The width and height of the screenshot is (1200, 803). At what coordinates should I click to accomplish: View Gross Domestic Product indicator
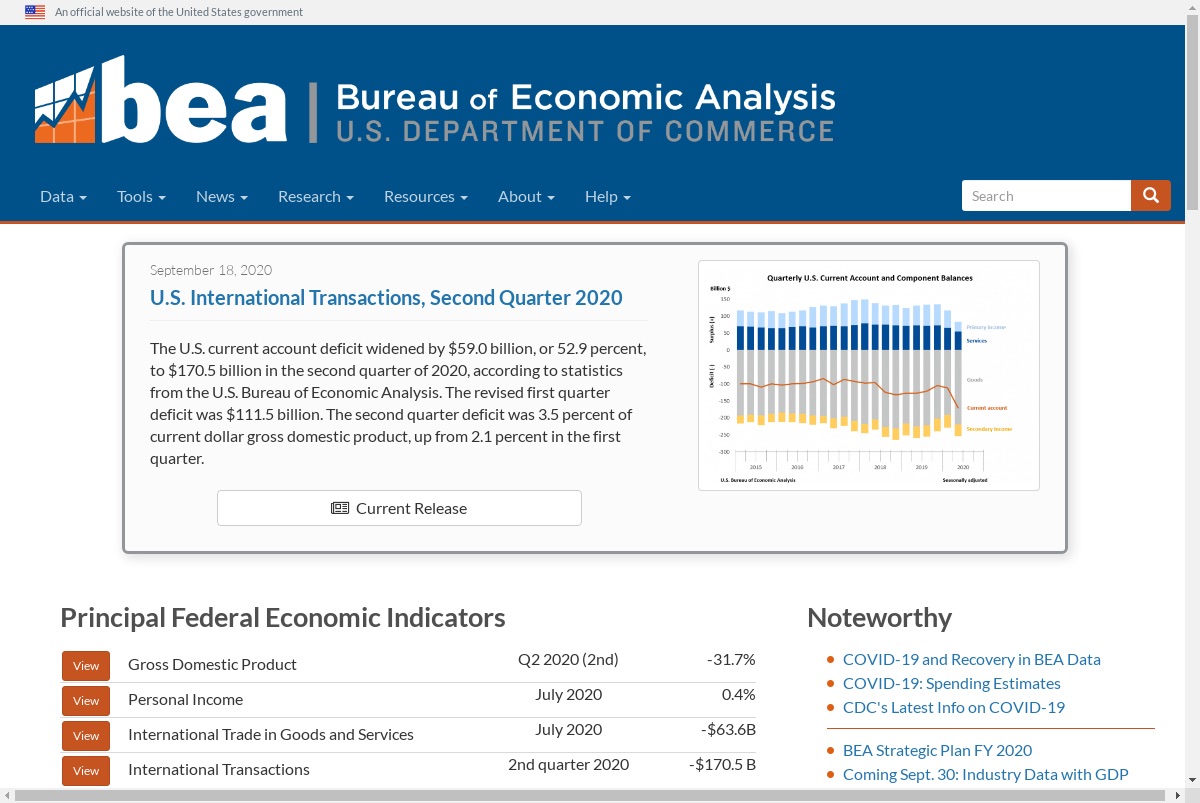(86, 666)
